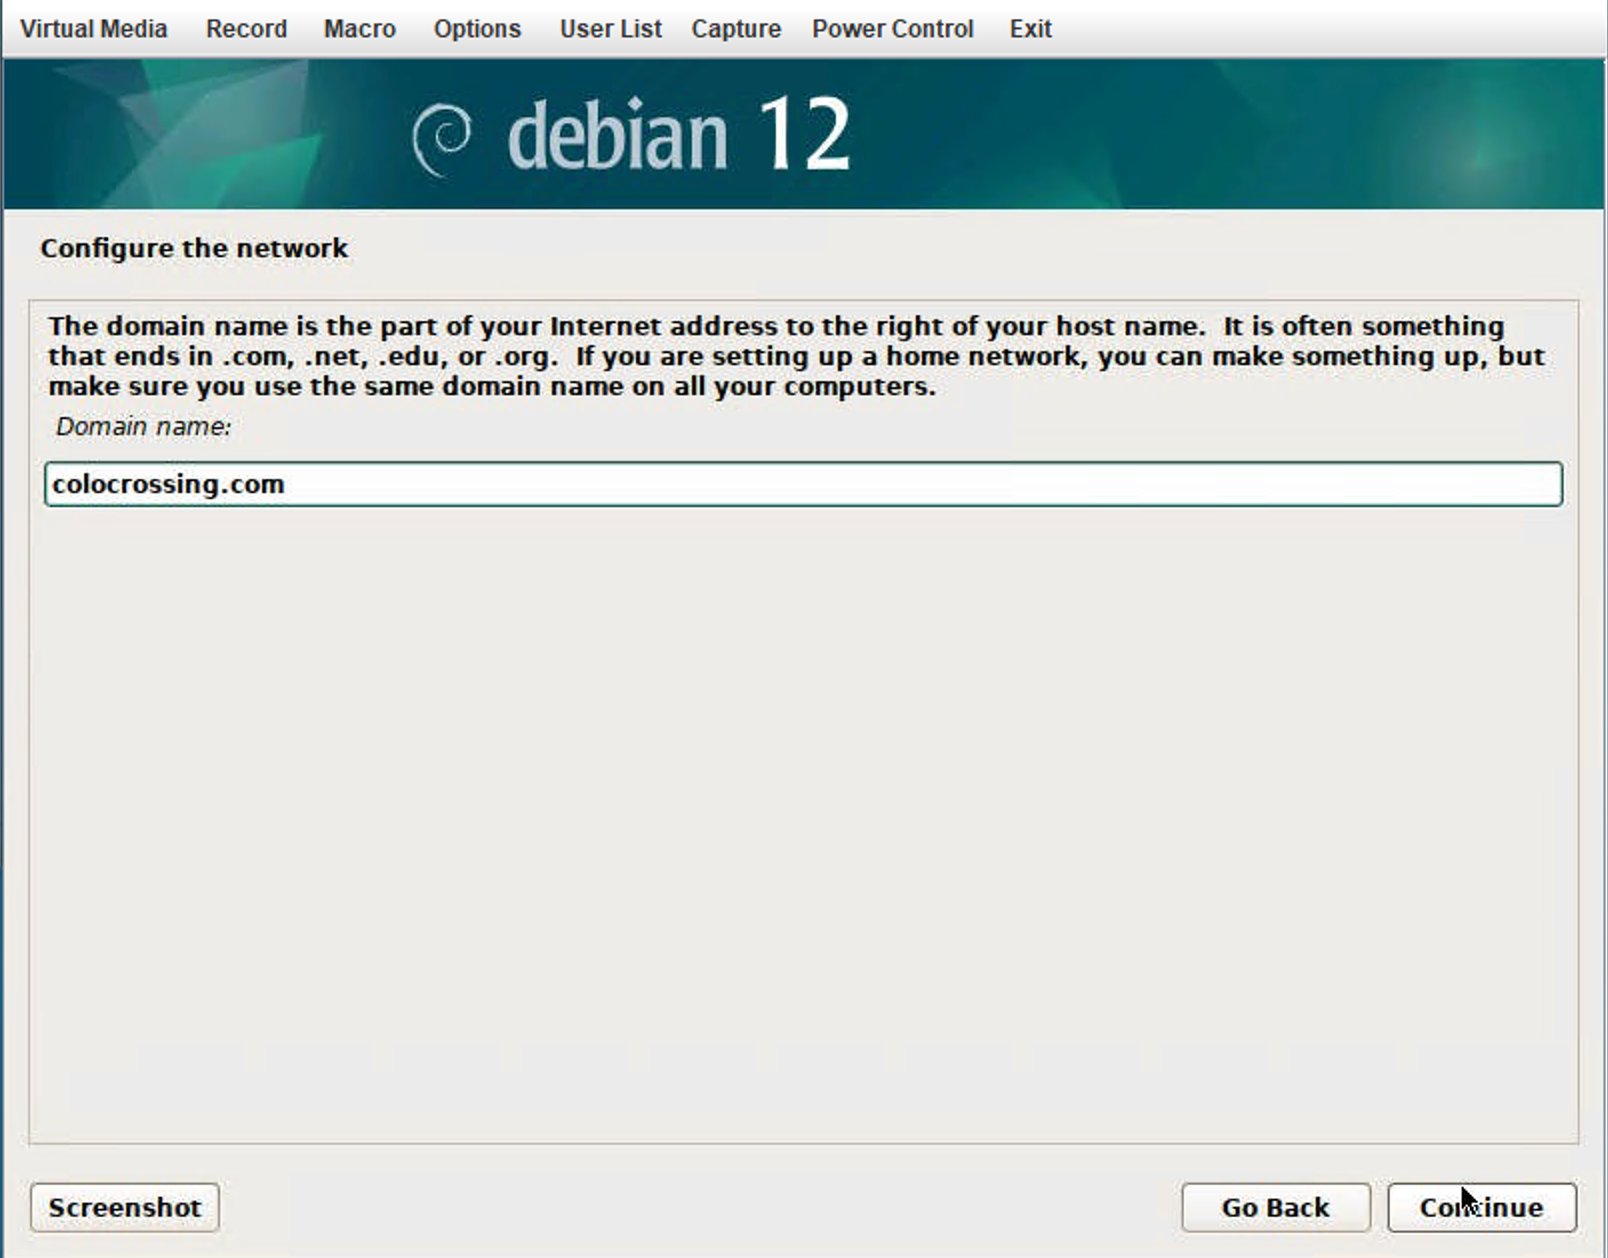
Task: Open the Capture menu
Action: [736, 29]
